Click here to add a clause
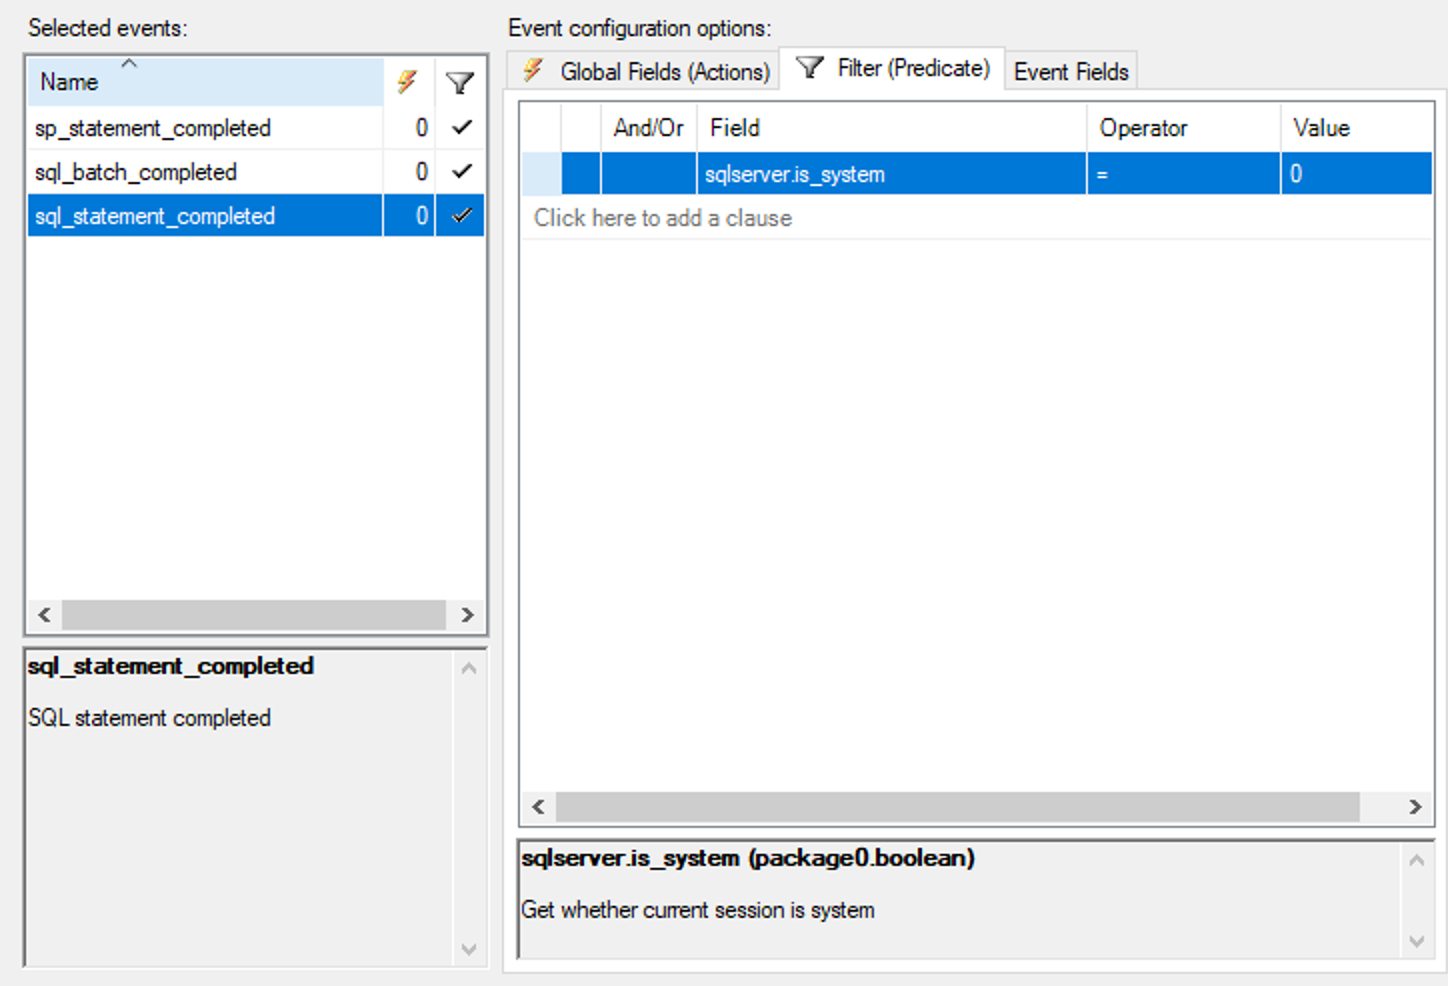Viewport: 1448px width, 986px height. point(662,218)
